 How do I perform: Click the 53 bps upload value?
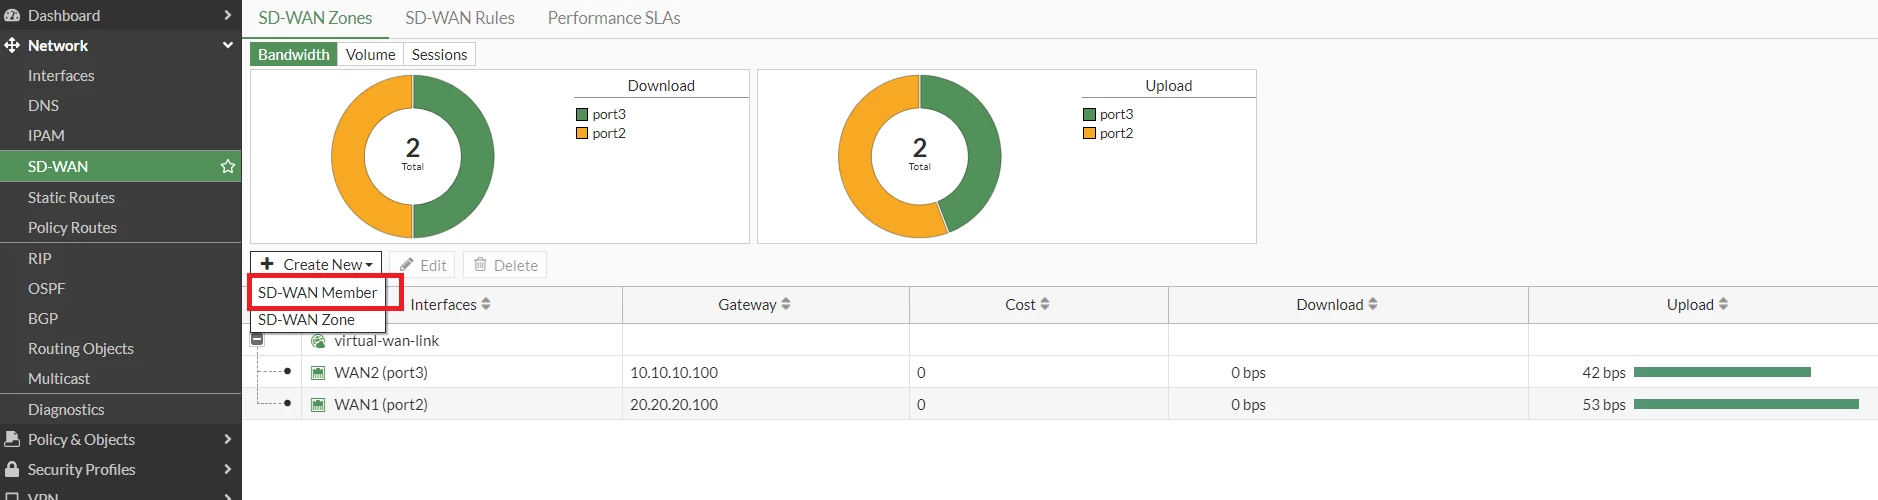click(1604, 404)
